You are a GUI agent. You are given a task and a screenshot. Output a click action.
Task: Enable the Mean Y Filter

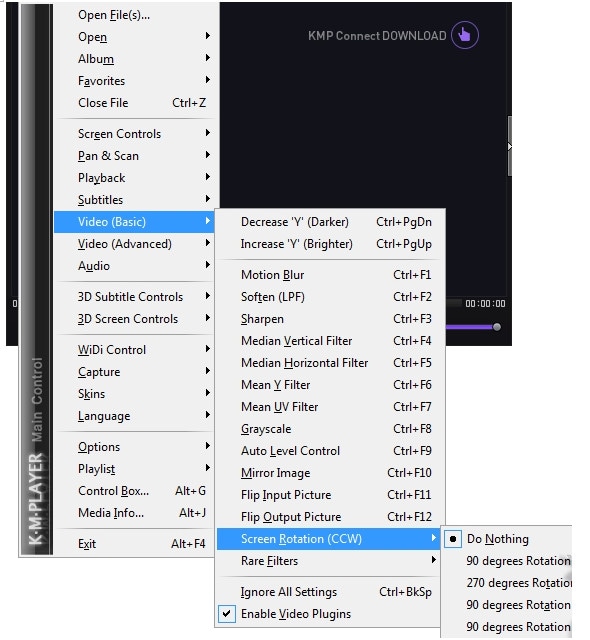coord(330,385)
